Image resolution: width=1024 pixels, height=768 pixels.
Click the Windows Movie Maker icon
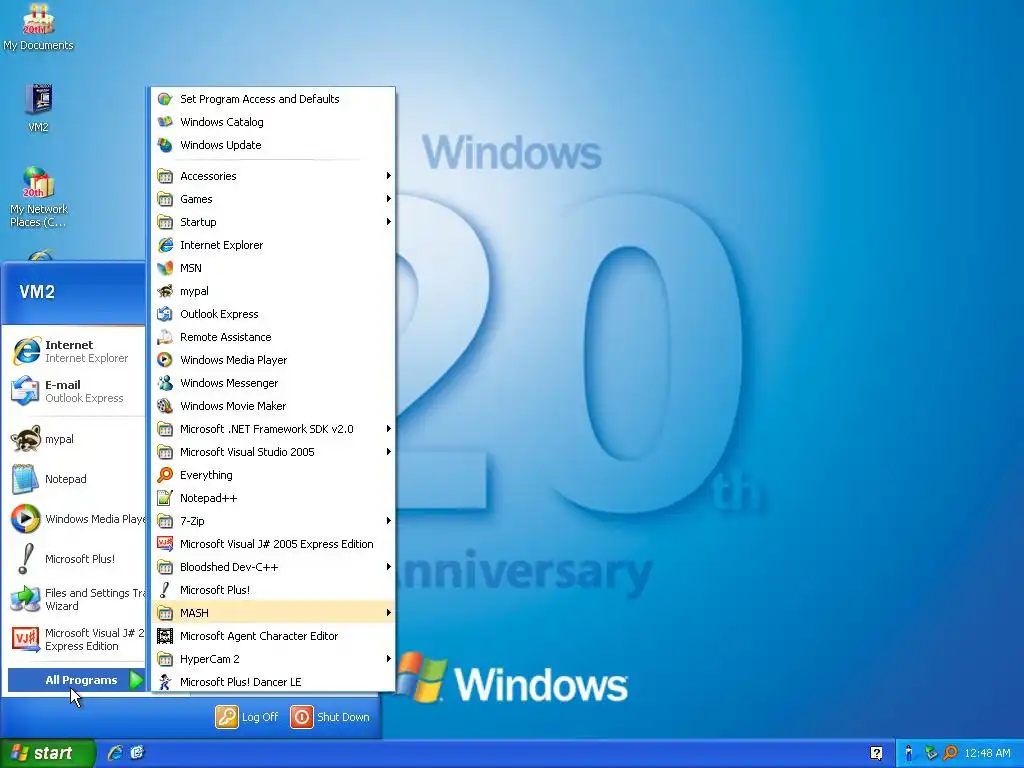pos(165,406)
